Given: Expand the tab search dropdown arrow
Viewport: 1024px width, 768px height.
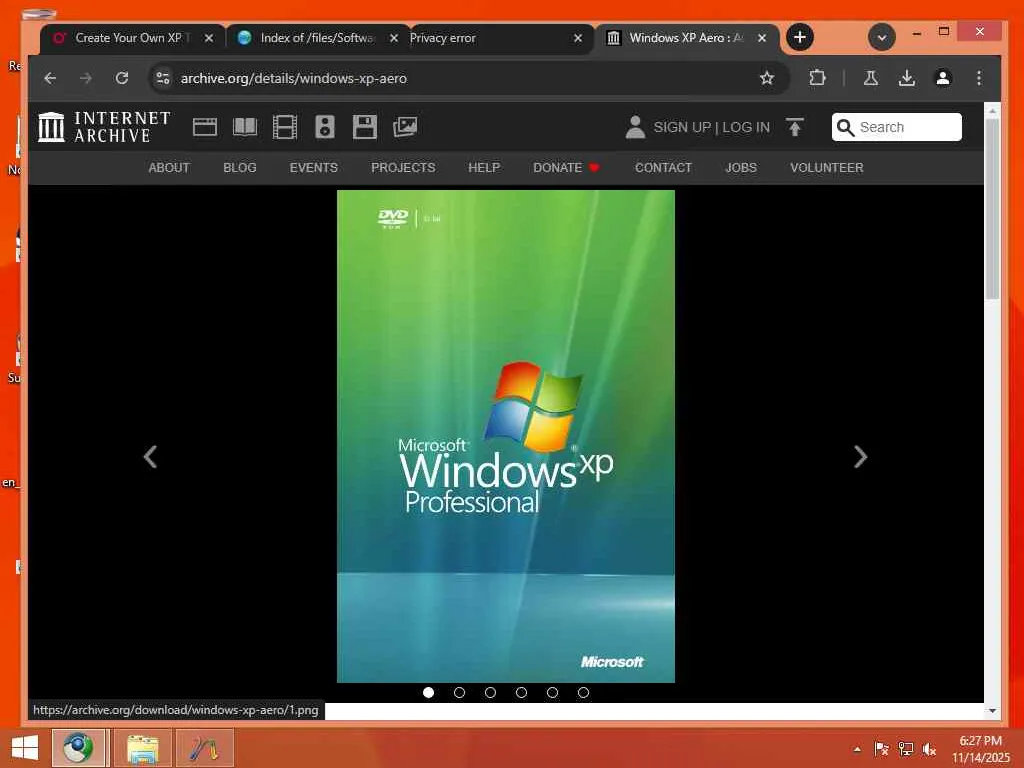Looking at the screenshot, I should (882, 37).
